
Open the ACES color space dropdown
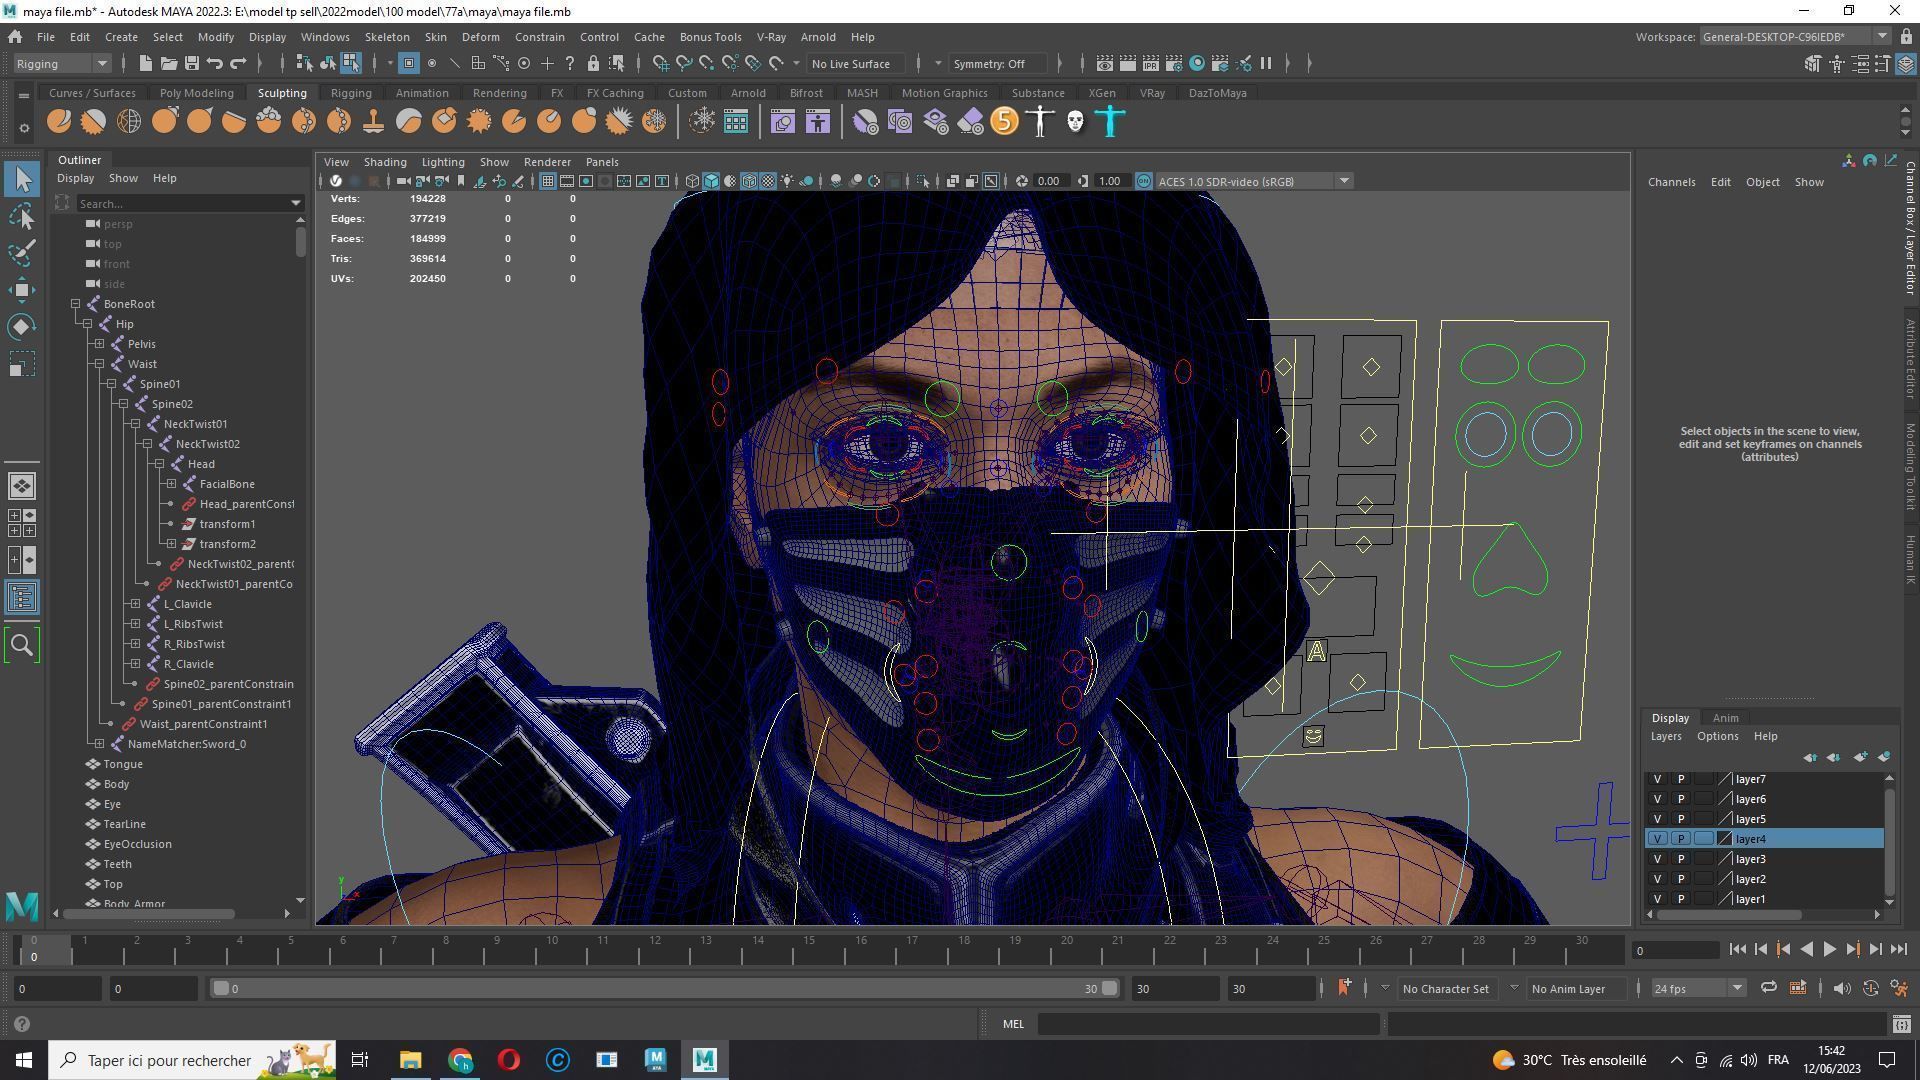[1254, 181]
